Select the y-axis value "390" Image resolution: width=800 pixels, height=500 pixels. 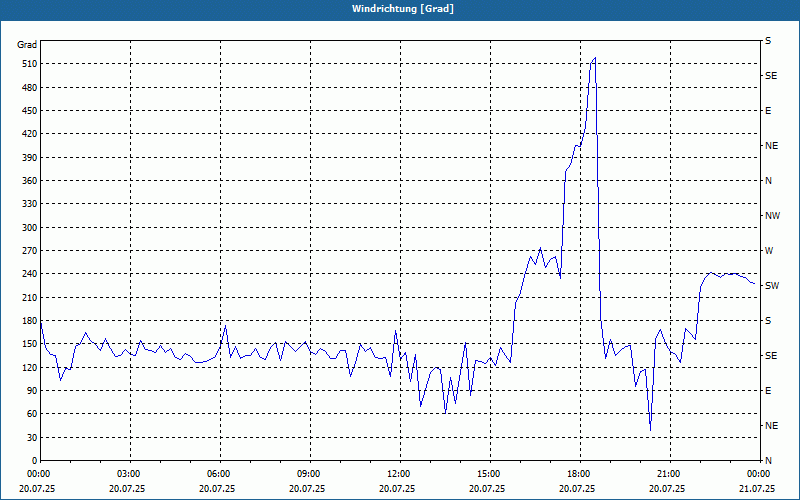tap(30, 158)
